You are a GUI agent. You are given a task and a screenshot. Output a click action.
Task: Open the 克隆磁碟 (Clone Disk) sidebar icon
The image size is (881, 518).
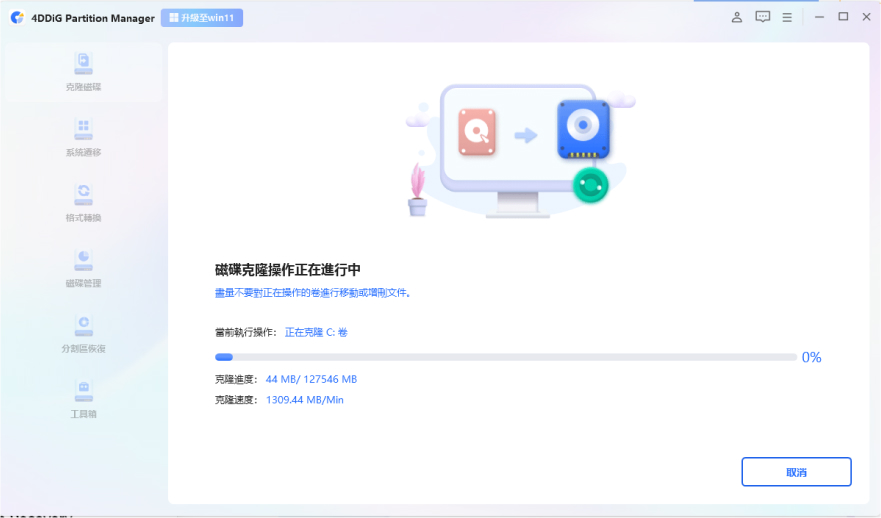click(x=83, y=63)
